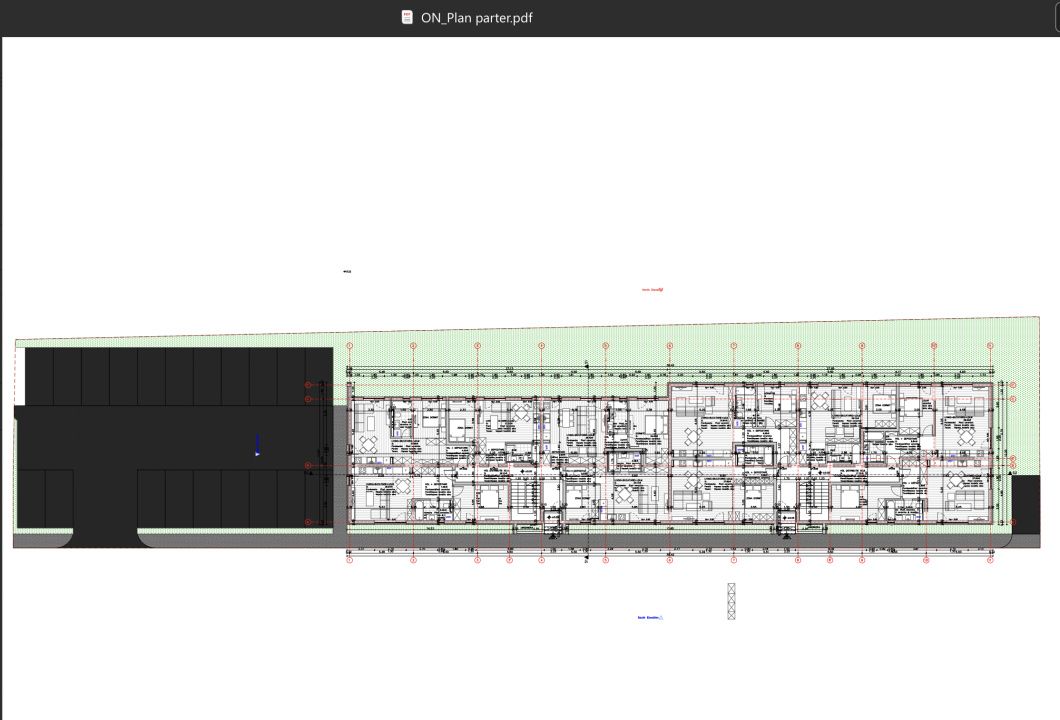Viewport: 1060px width, 720px height.
Task: Click the right entrance level marker triangle
Action: pyautogui.click(x=786, y=535)
